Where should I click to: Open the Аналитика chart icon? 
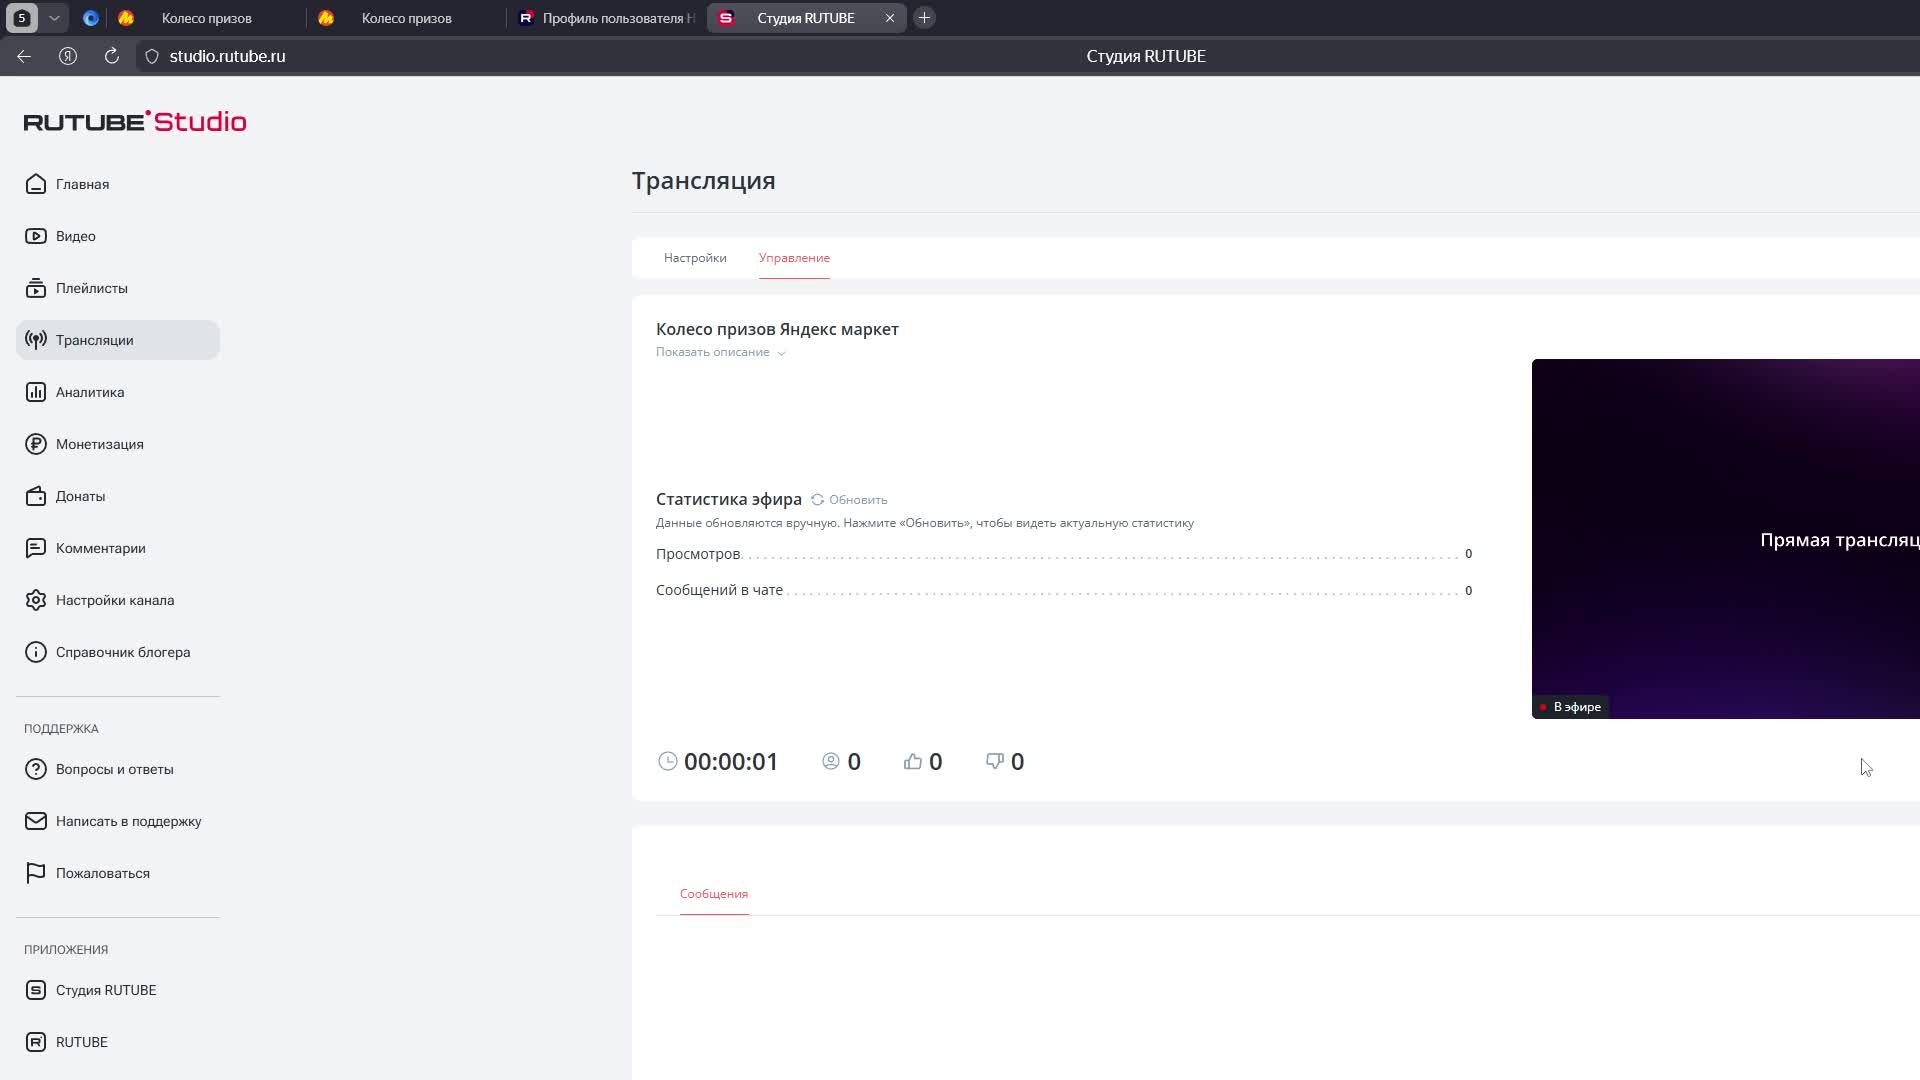(x=36, y=392)
